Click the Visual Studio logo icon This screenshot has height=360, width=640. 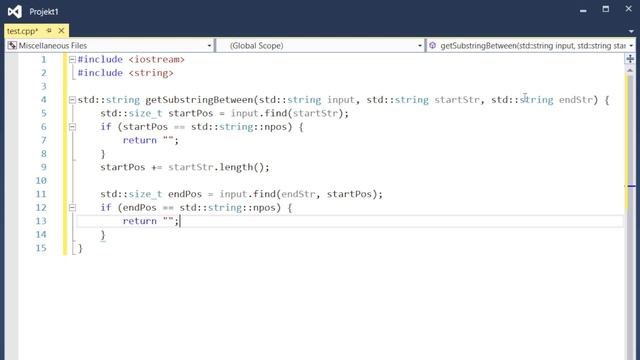tap(15, 11)
